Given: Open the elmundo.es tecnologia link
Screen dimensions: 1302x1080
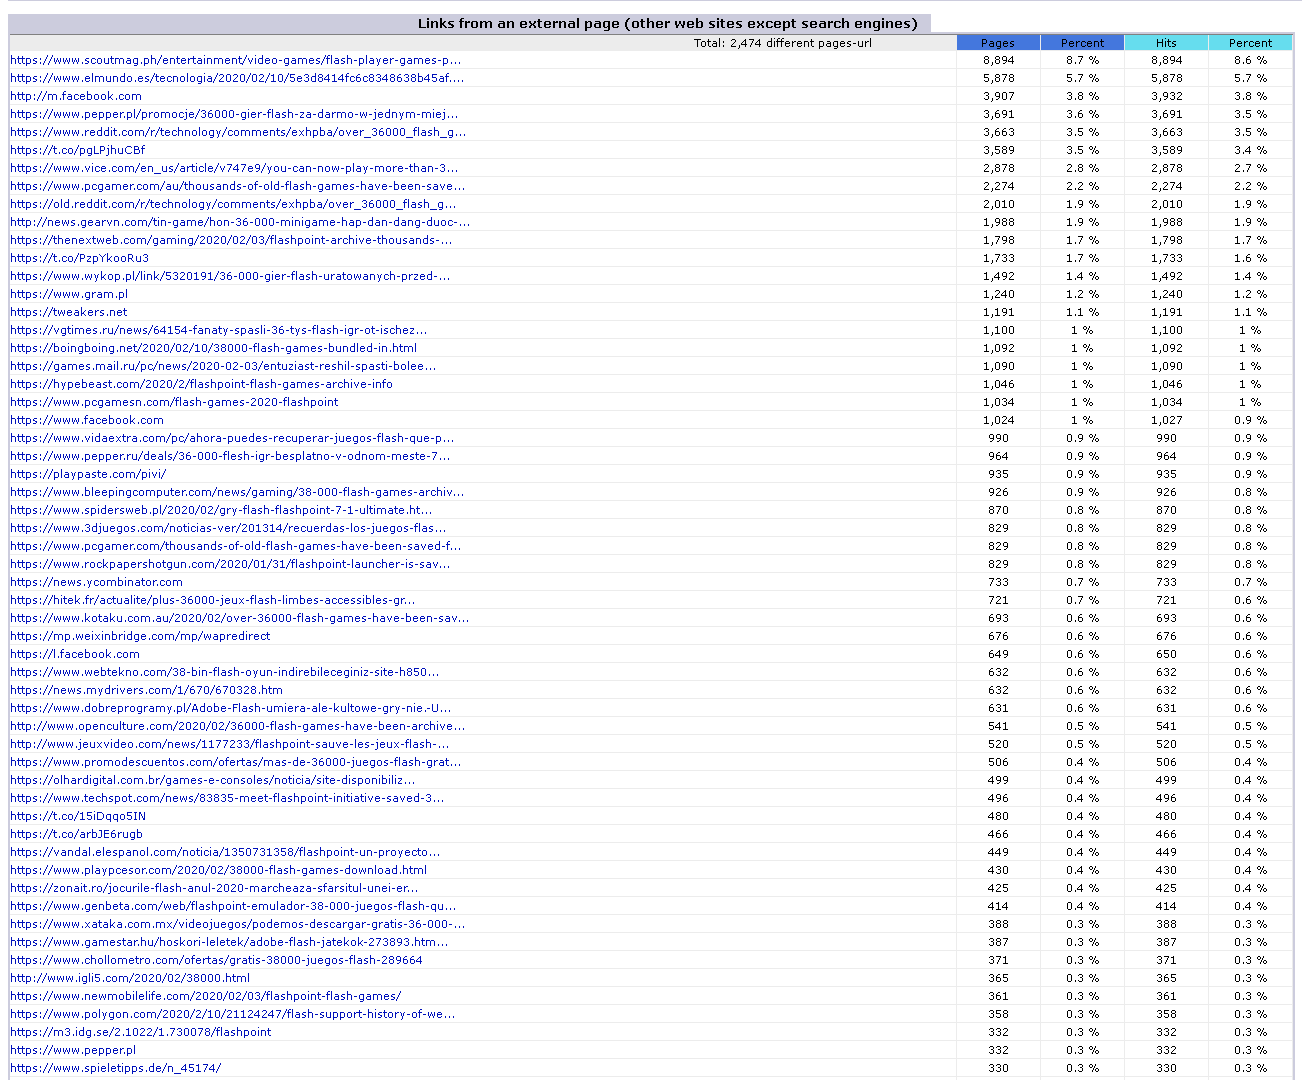Looking at the screenshot, I should tap(237, 78).
